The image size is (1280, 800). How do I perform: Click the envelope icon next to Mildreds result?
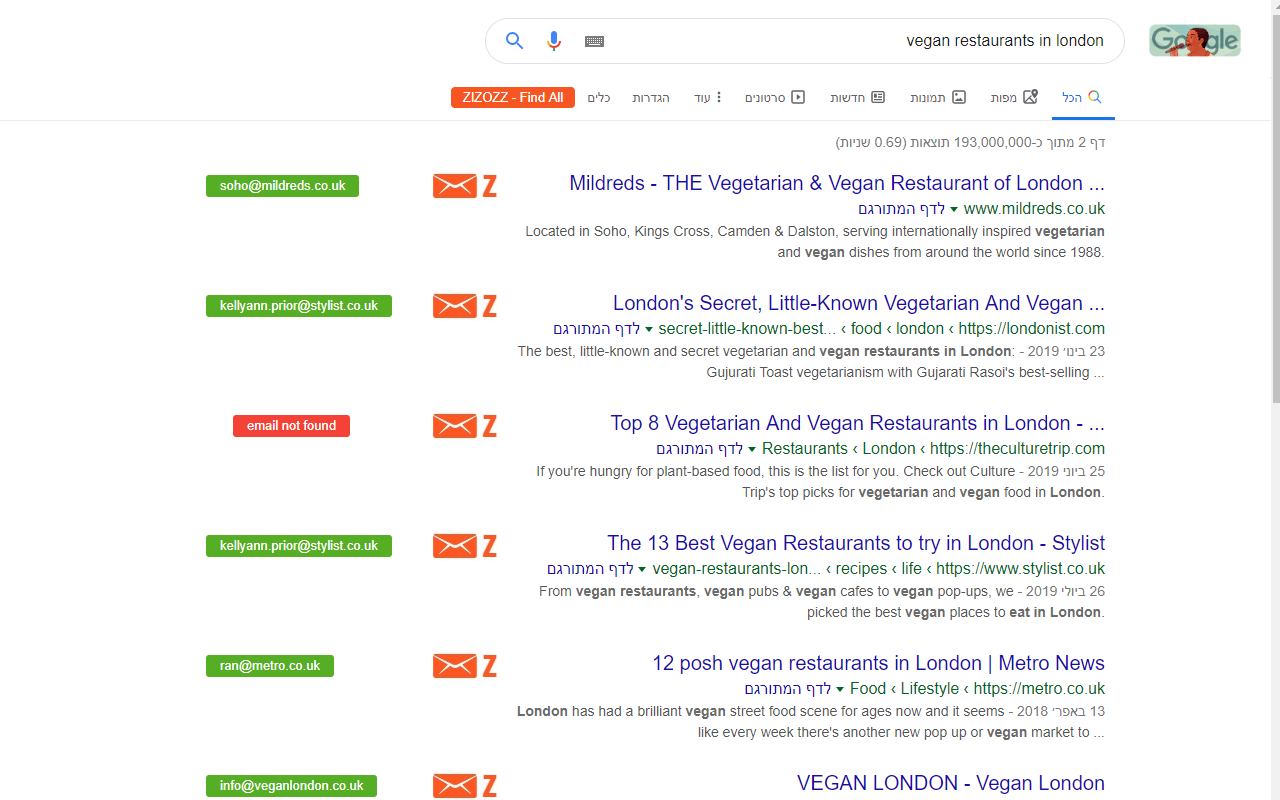[x=454, y=186]
